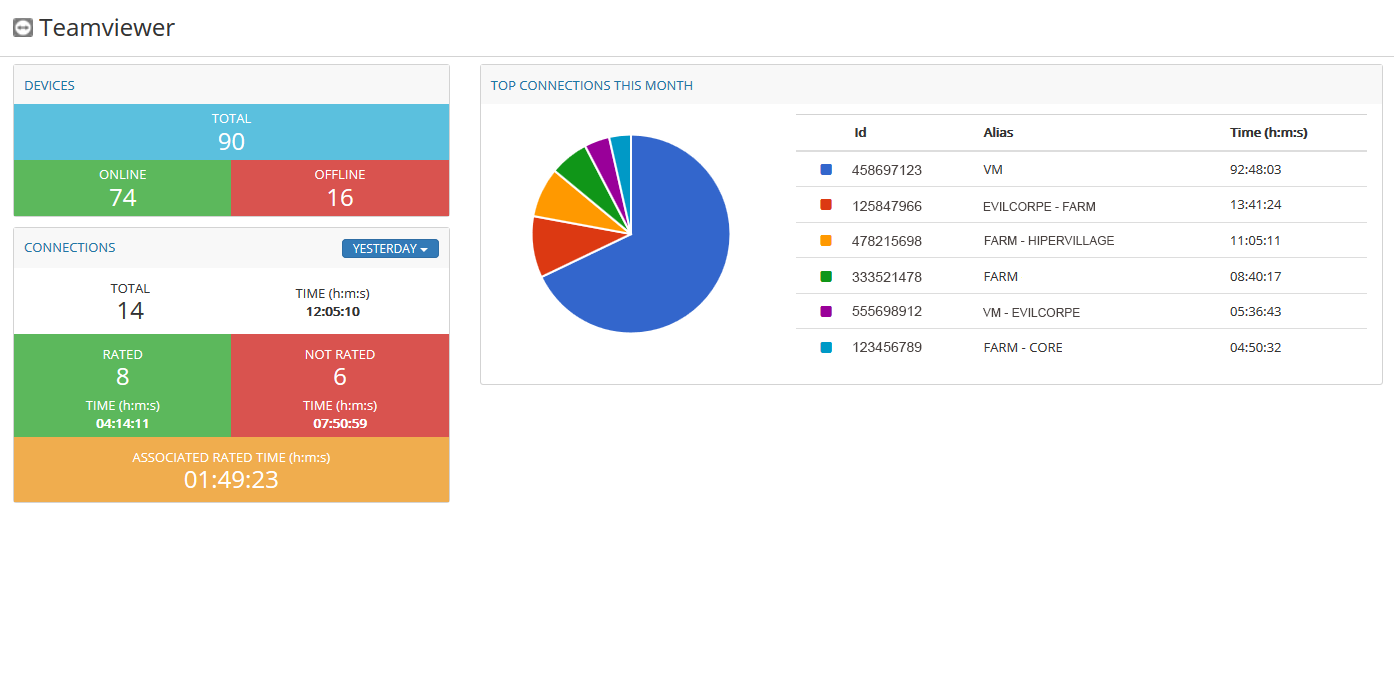
Task: Select connection ID 123456789
Action: (x=887, y=348)
